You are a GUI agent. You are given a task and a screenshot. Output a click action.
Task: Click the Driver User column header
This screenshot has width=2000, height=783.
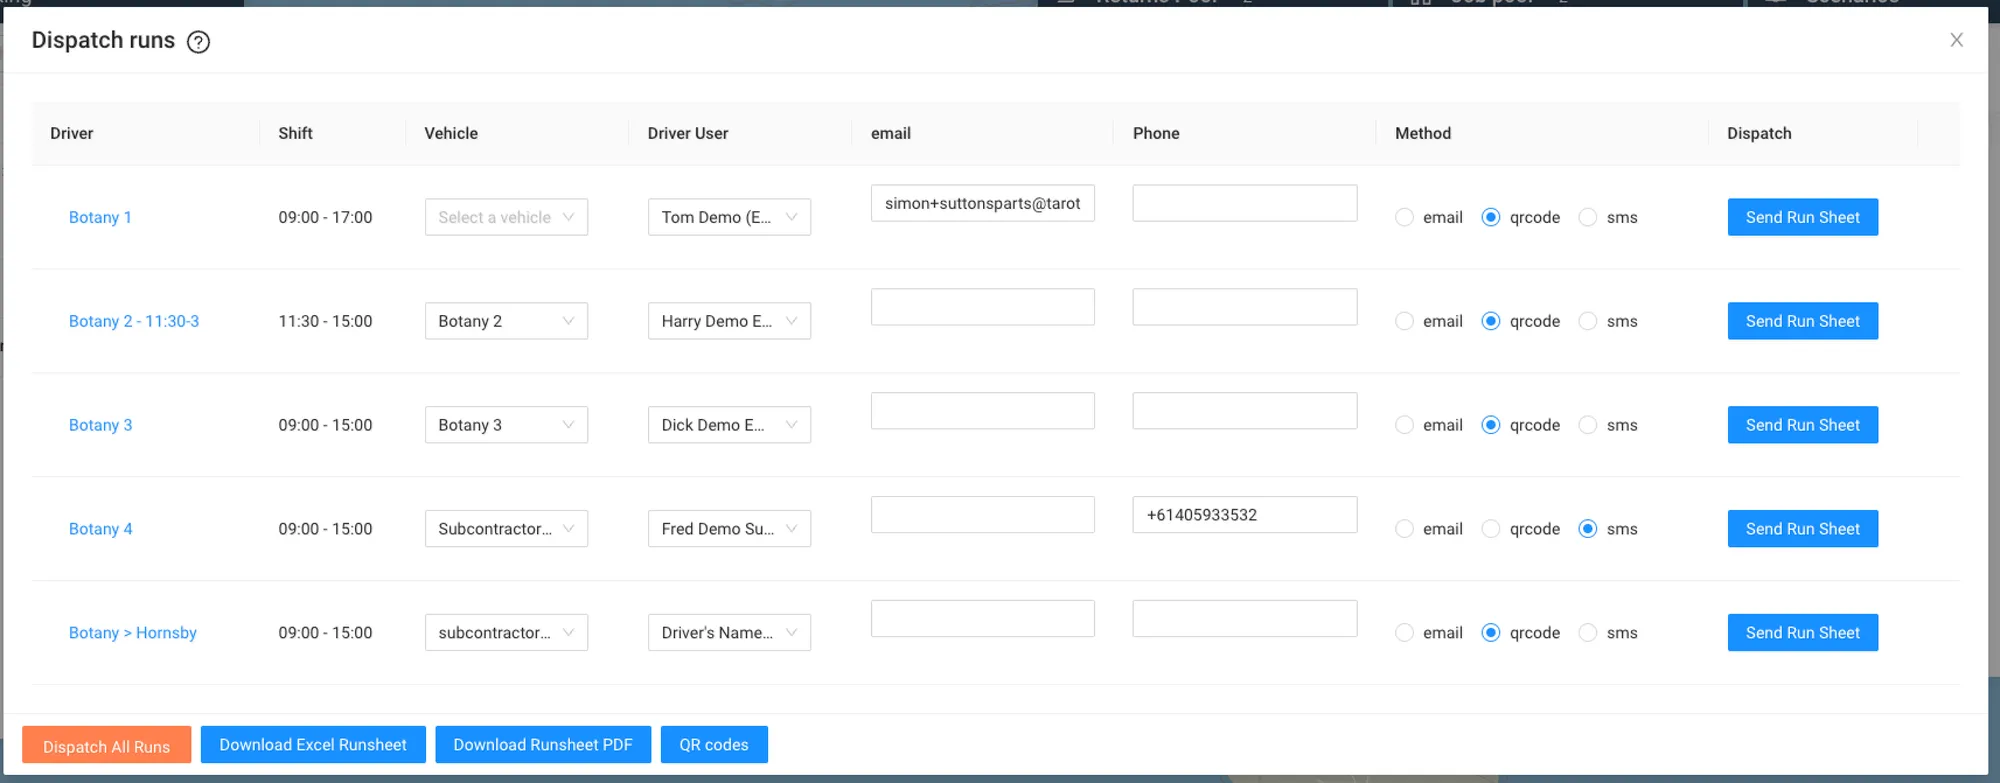click(x=688, y=133)
